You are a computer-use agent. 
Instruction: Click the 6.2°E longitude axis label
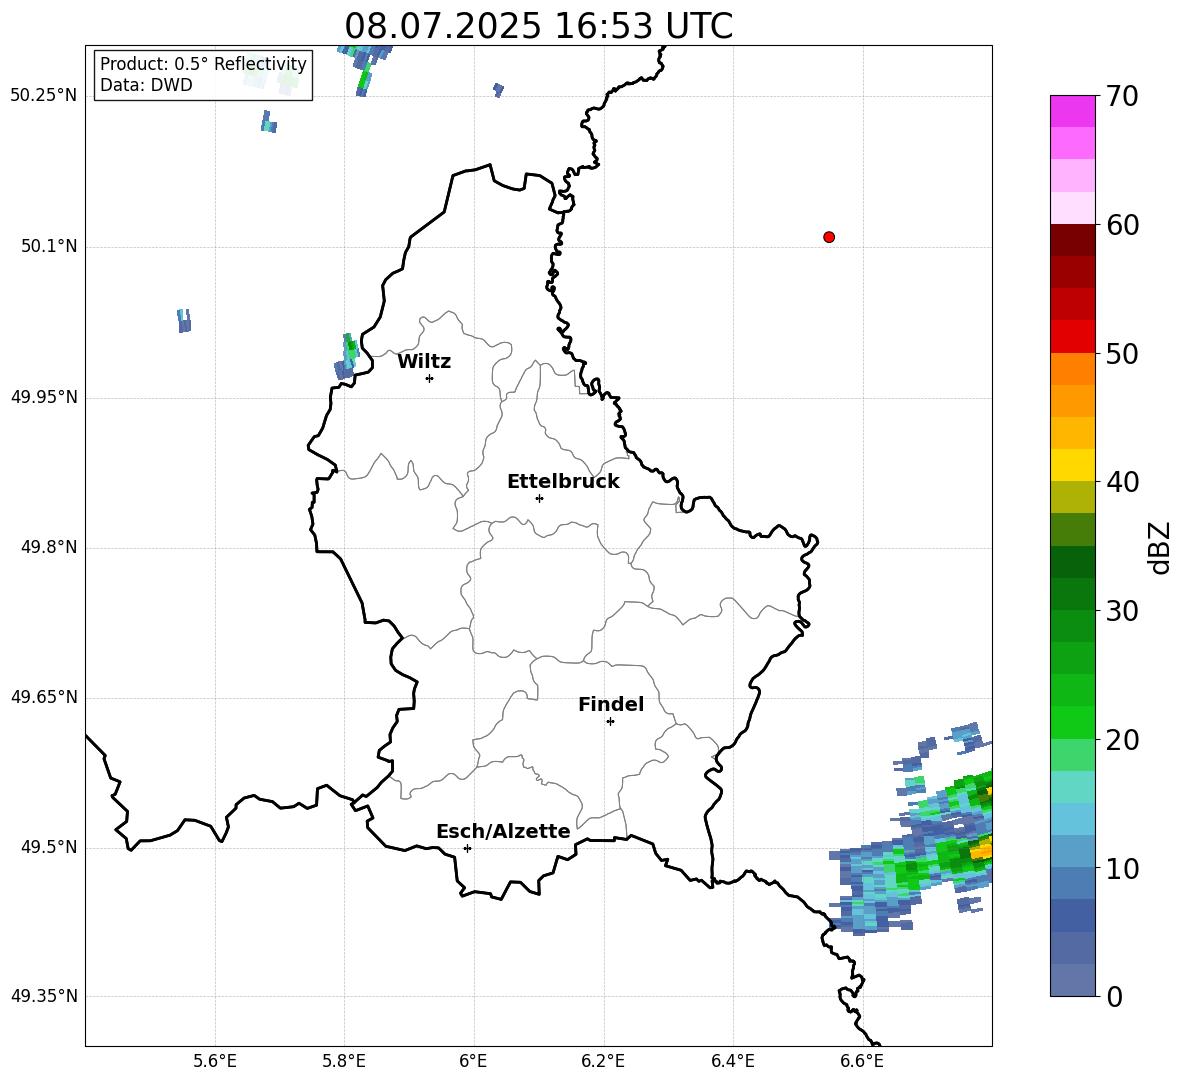click(603, 1062)
